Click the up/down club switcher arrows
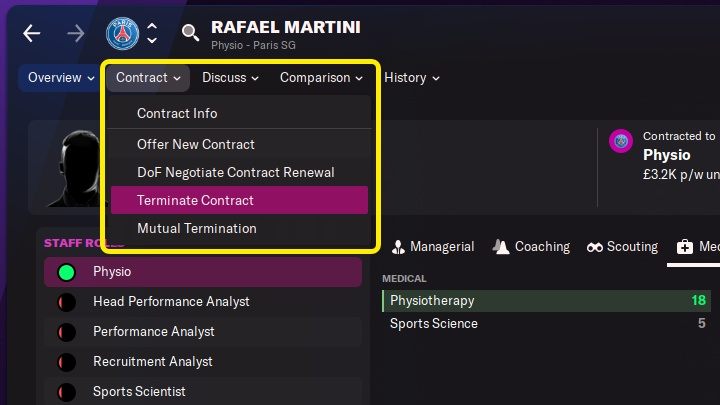 (x=152, y=33)
